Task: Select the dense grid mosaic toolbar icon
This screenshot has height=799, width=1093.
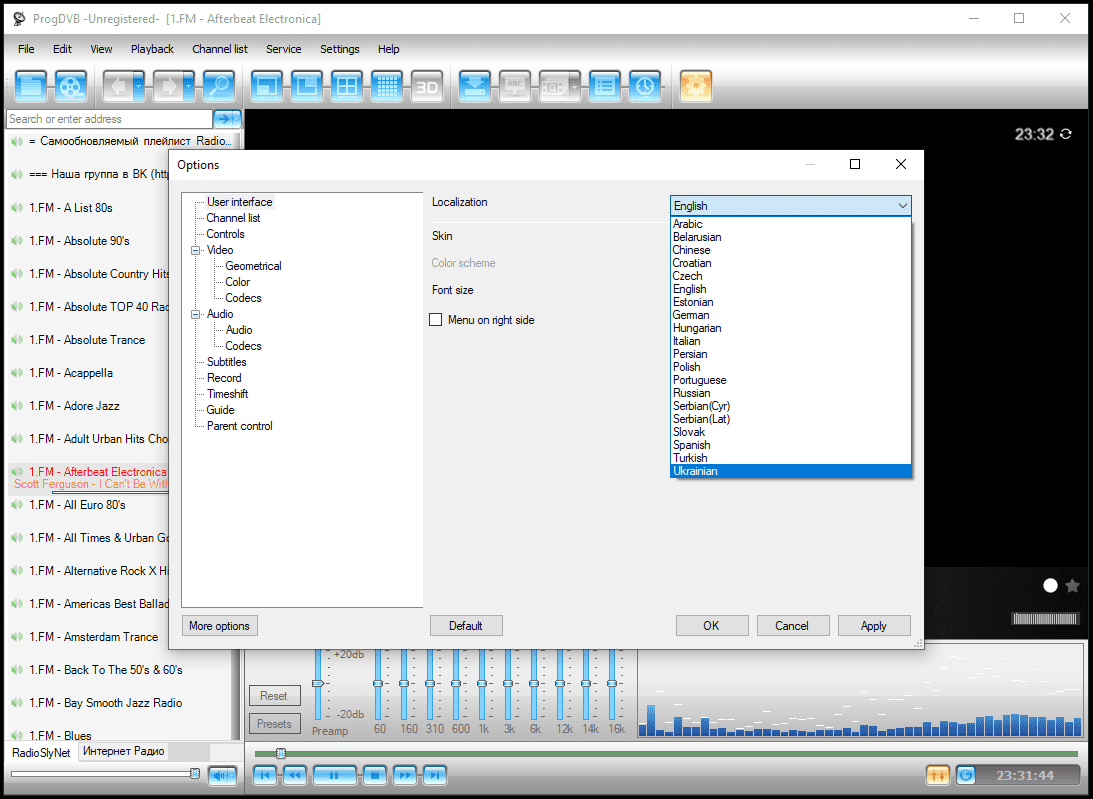Action: (x=387, y=86)
